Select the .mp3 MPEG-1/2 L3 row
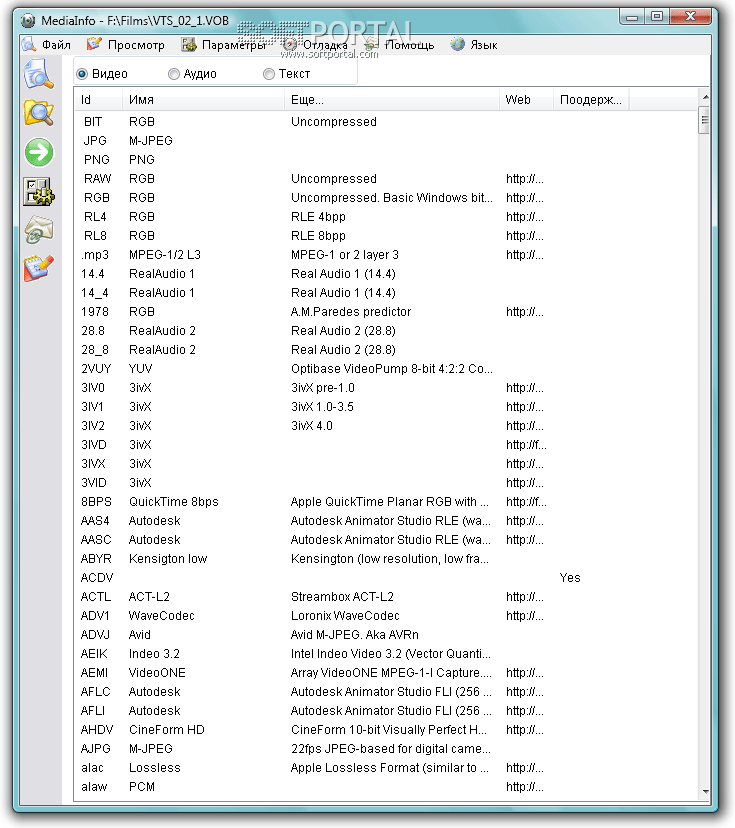The height and width of the screenshot is (828, 735). click(386, 255)
